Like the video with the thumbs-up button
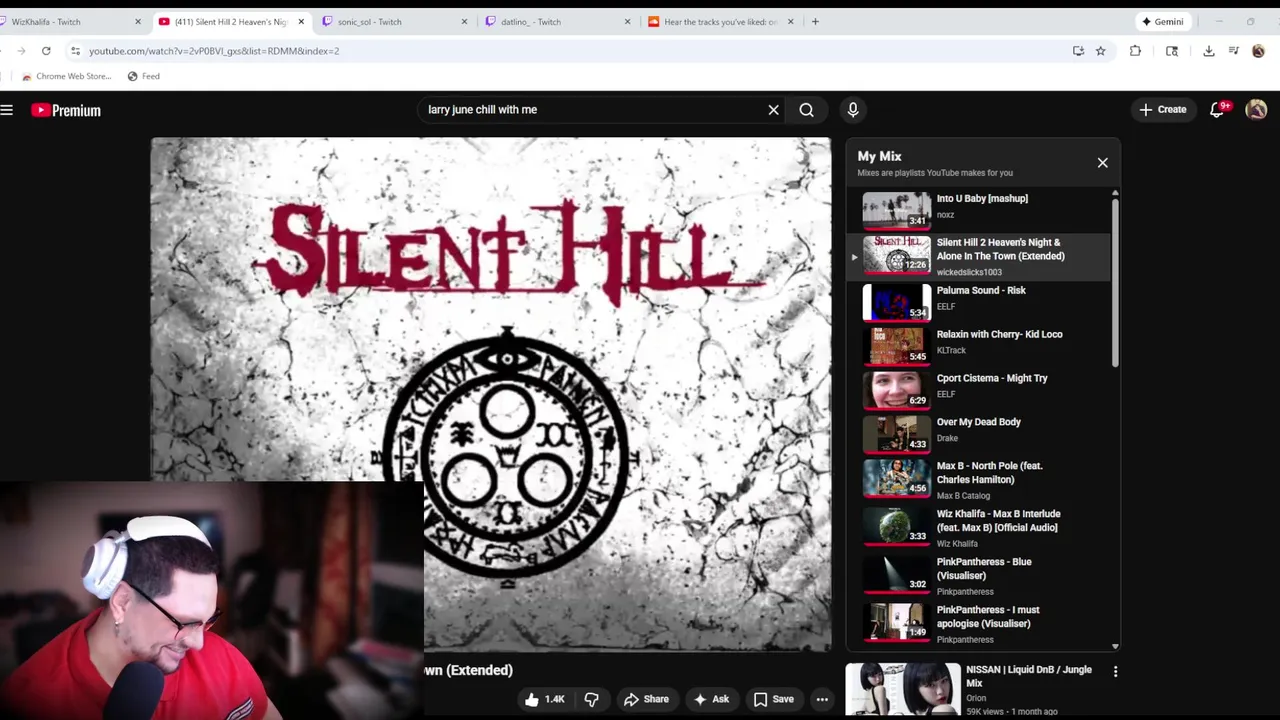 click(x=544, y=700)
